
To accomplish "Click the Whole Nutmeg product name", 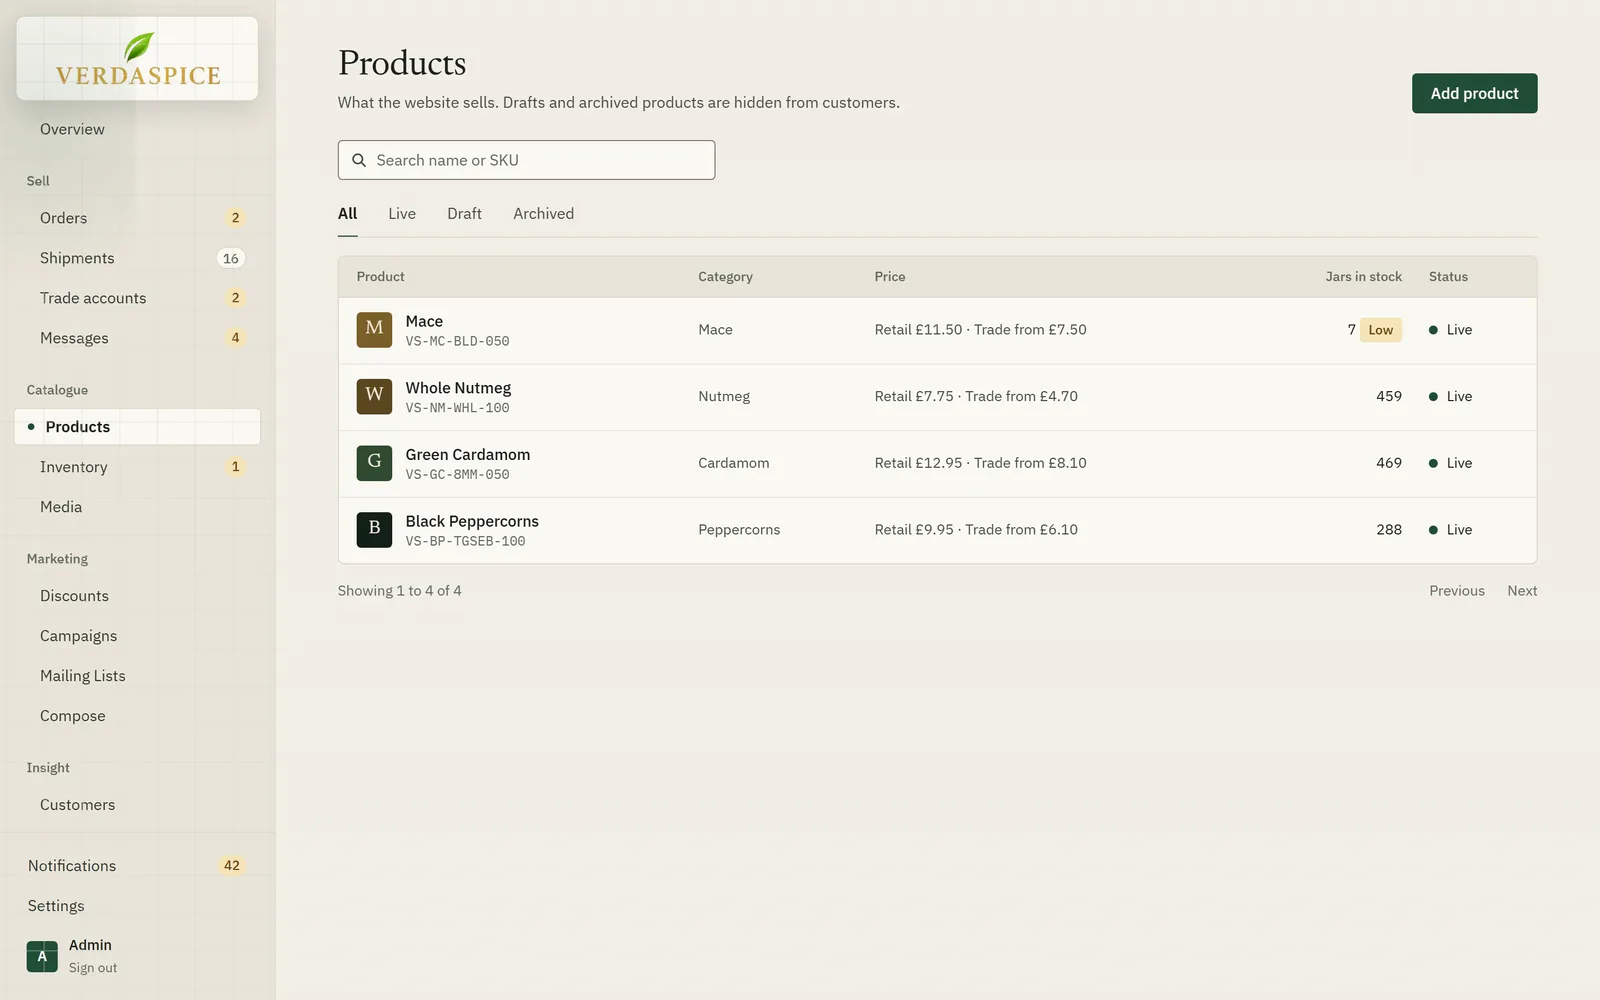I will (x=458, y=388).
